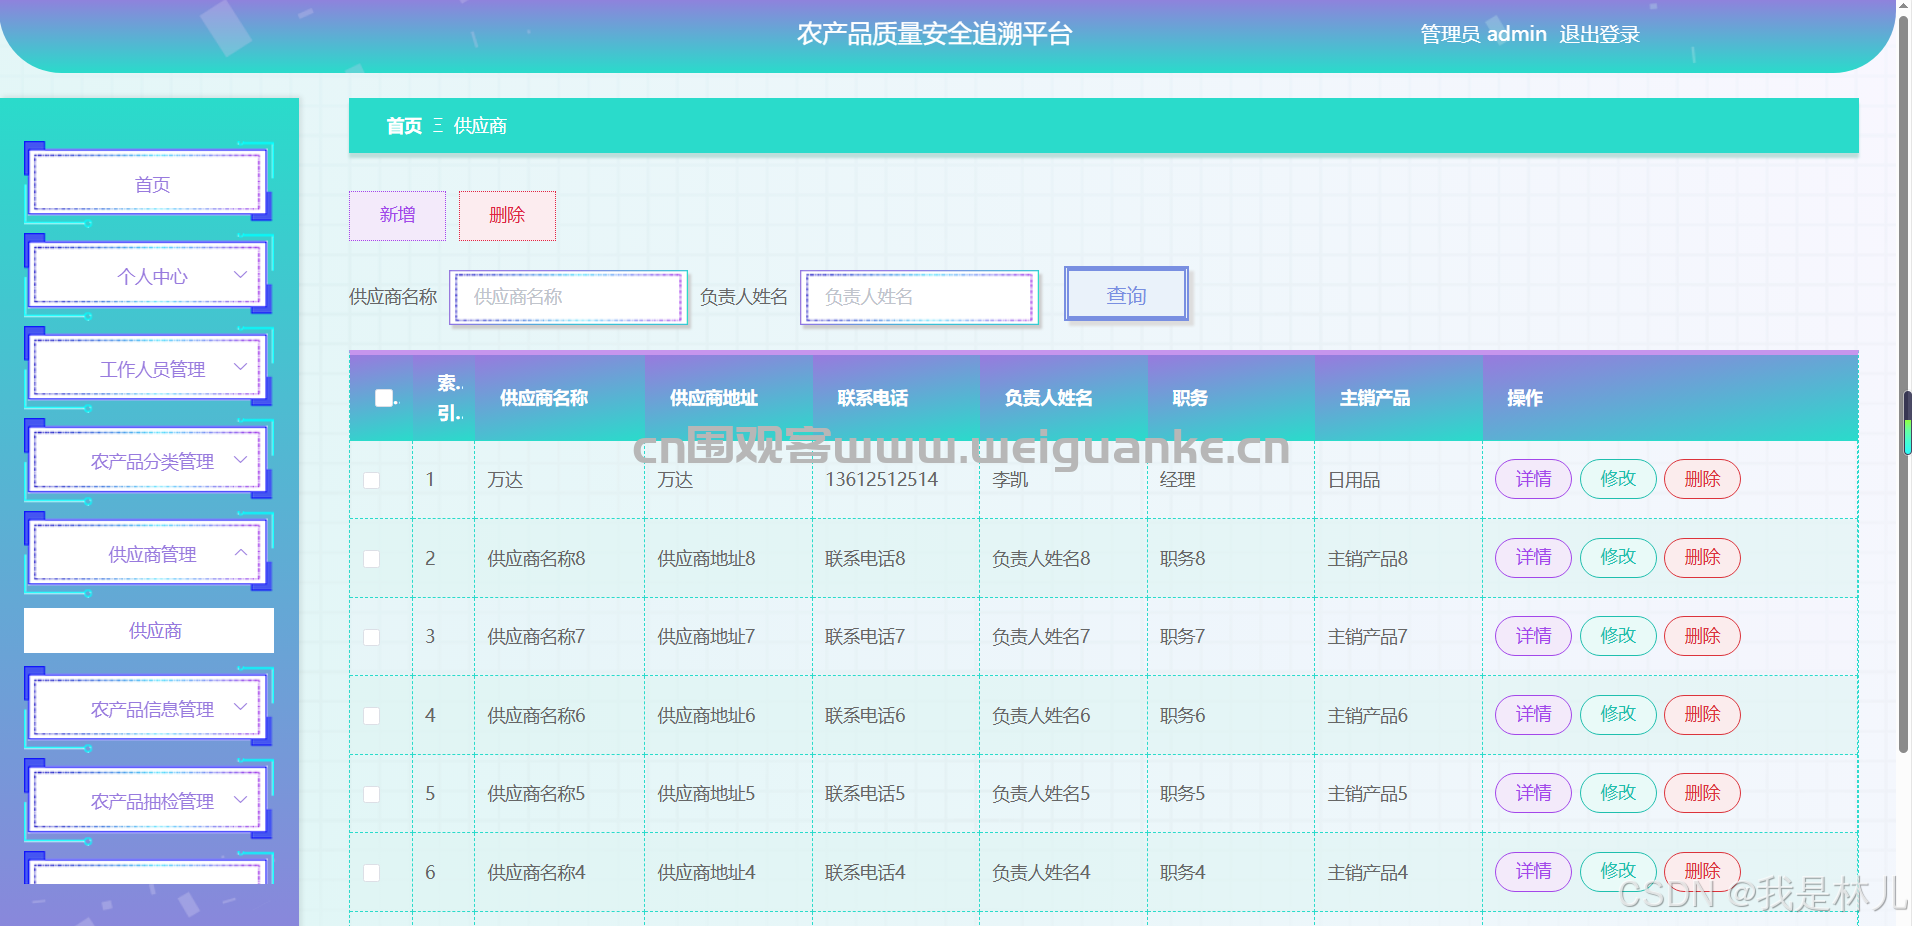Viewport: 1912px width, 926px height.
Task: View 详情 for 供应商名称7
Action: [x=1533, y=636]
